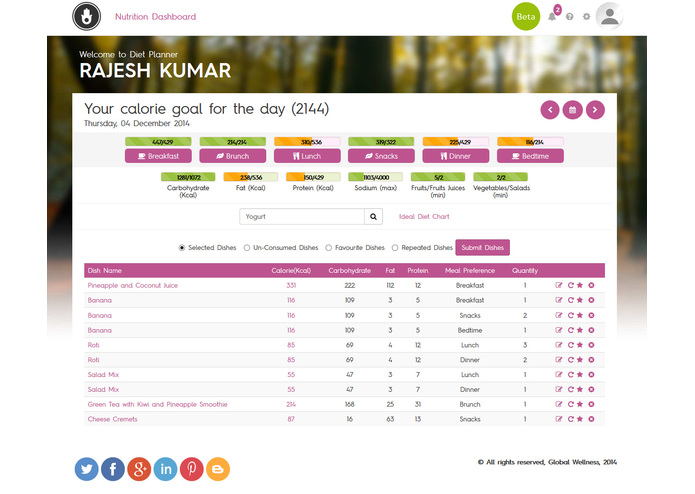Open the Snacks meal tab
Screen dimensions: 695x494
381,156
